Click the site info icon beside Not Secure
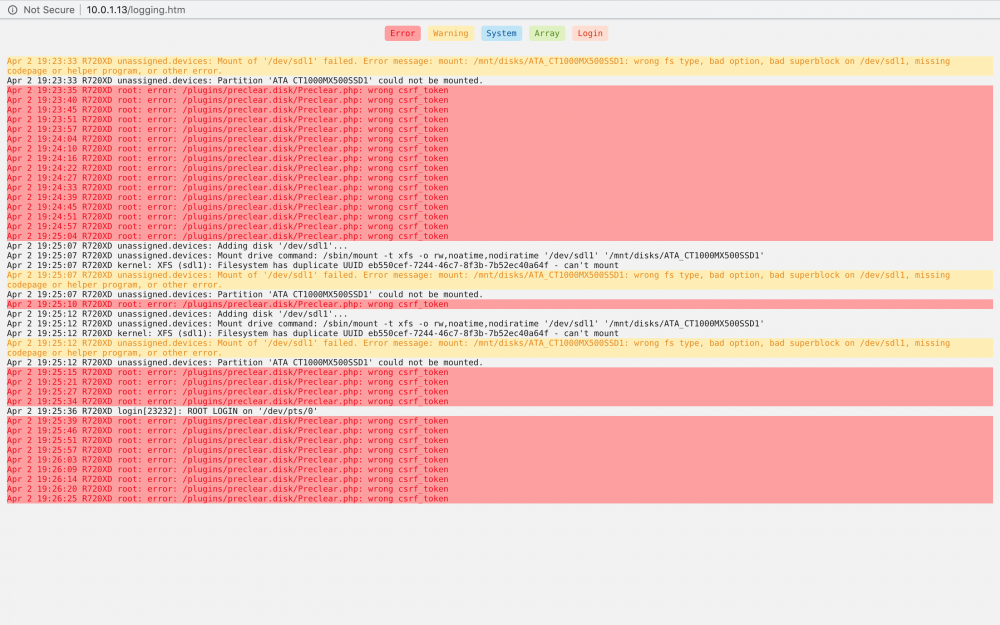The height and width of the screenshot is (625, 1000). (12, 10)
